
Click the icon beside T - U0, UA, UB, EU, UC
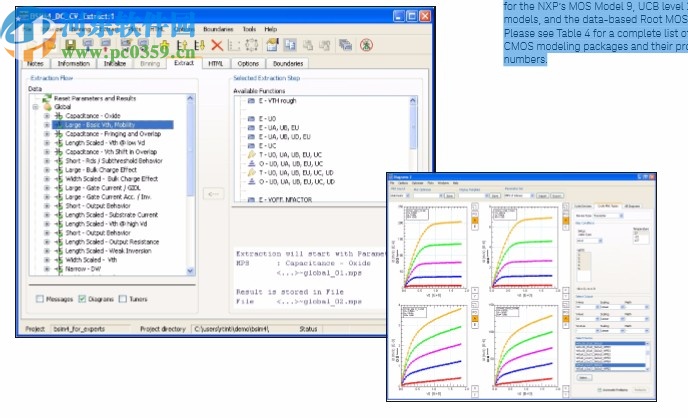coord(251,154)
